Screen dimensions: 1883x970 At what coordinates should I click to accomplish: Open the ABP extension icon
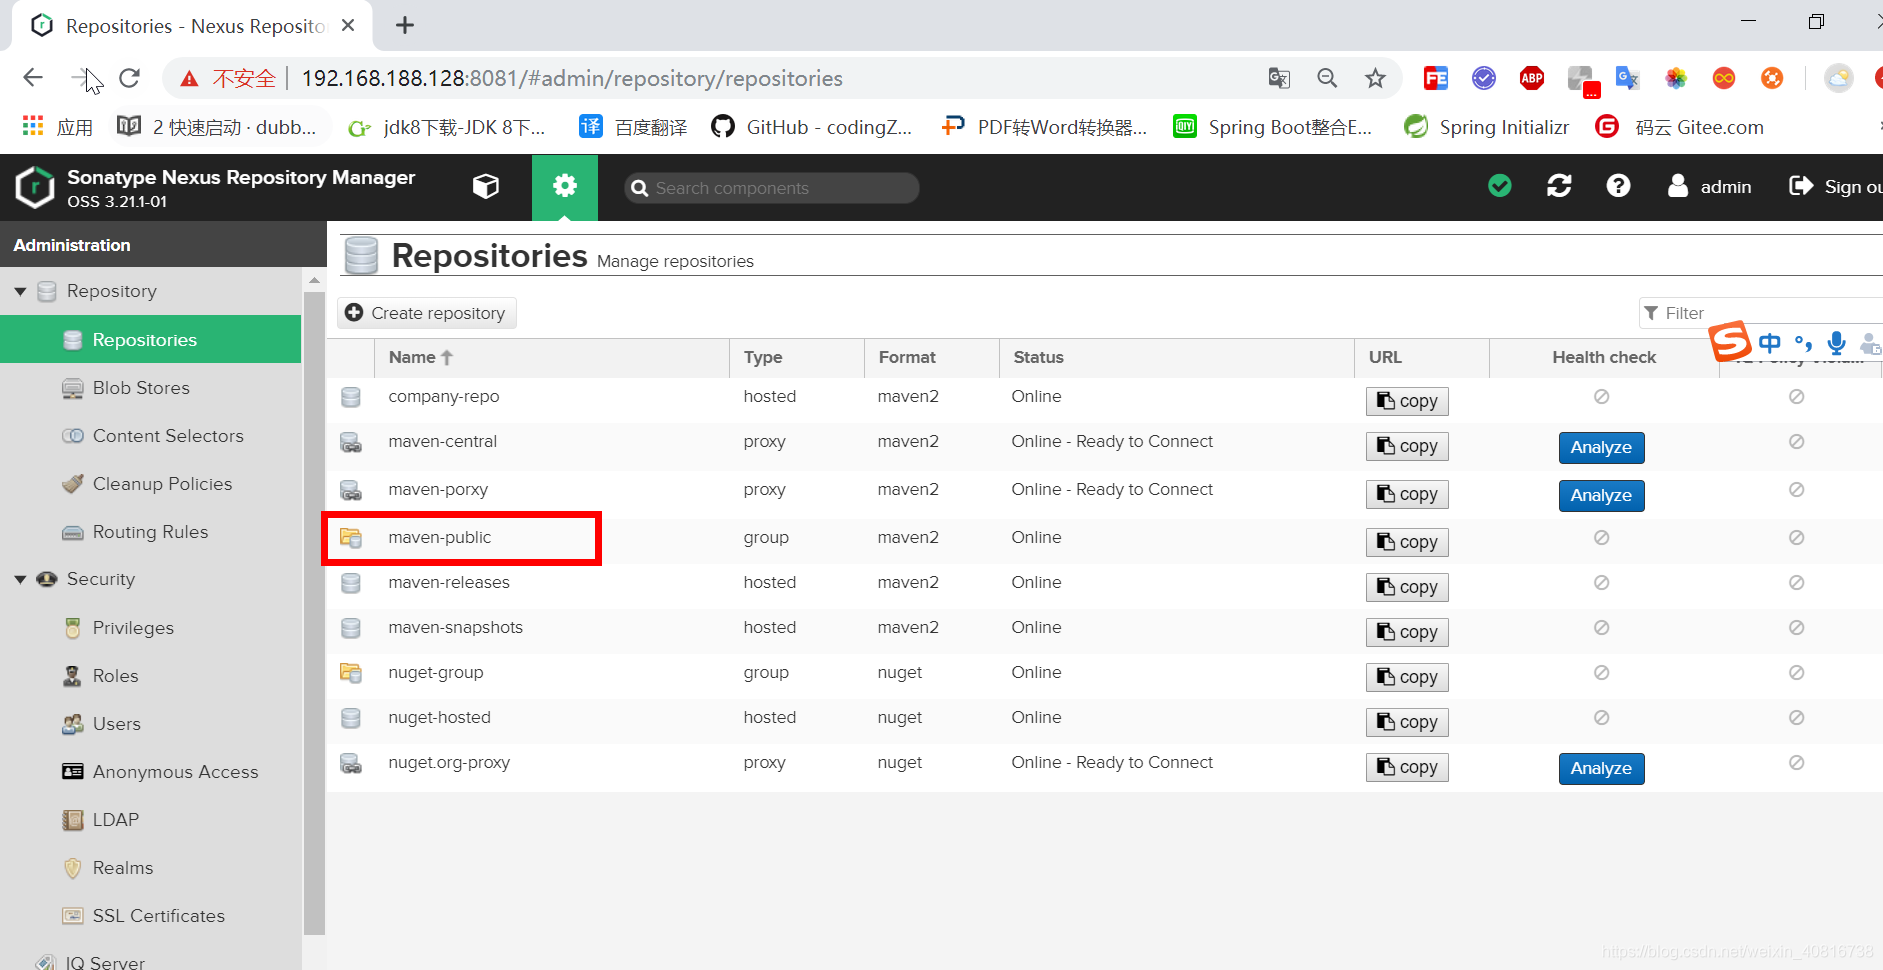click(x=1532, y=78)
